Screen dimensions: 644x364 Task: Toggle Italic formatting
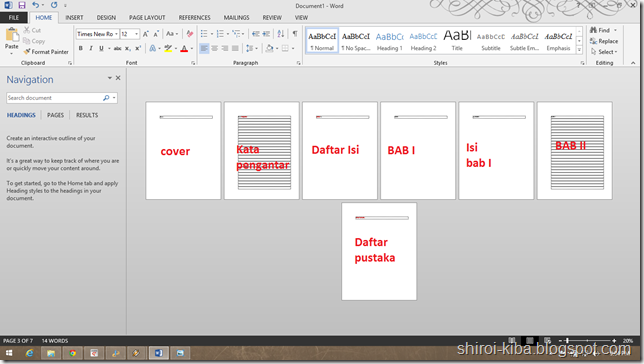pyautogui.click(x=91, y=48)
